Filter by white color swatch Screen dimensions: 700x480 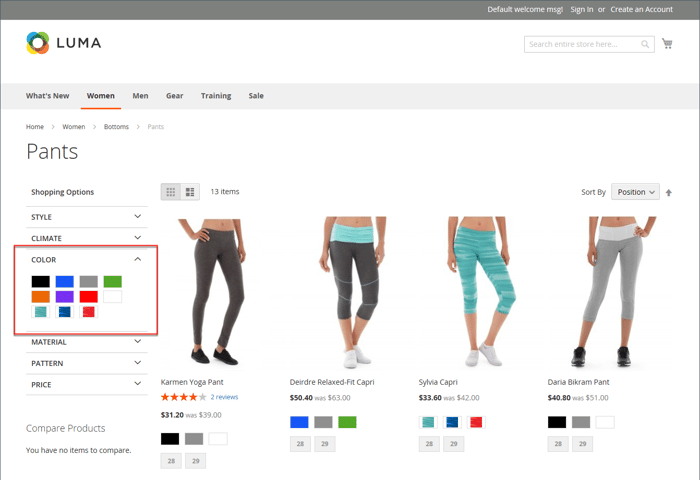tap(113, 296)
